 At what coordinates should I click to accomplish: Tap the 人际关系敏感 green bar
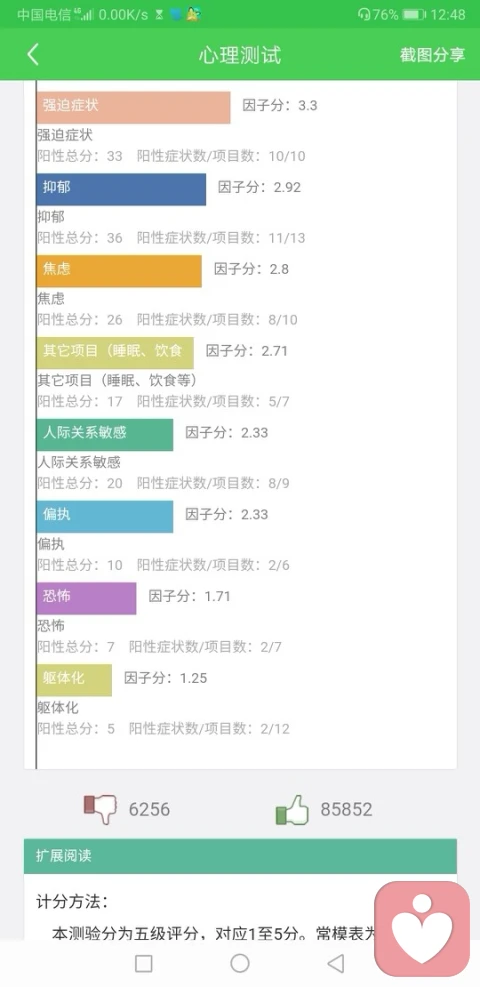click(104, 435)
